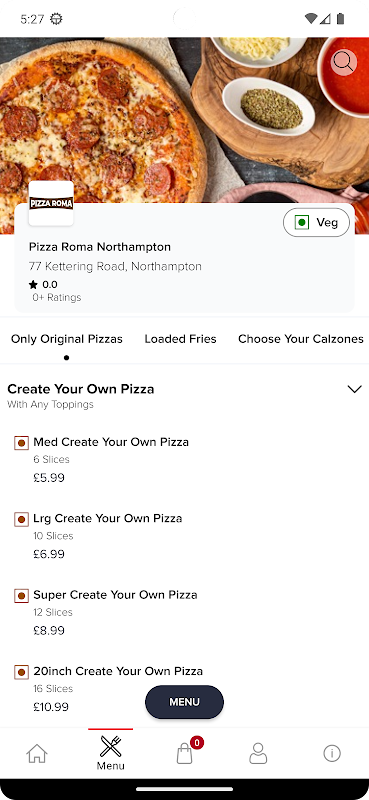
Task: Select the Only Original Pizzas tab
Action: click(67, 339)
